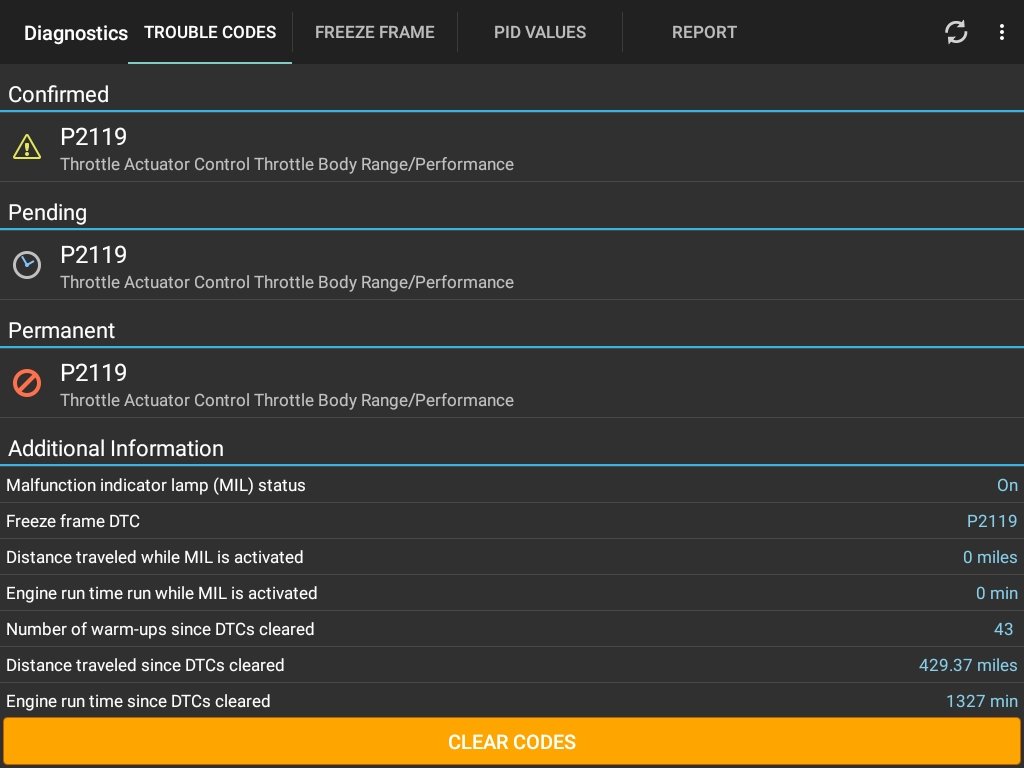The height and width of the screenshot is (768, 1024).
Task: Switch to the Trouble Codes tab
Action: tap(210, 32)
